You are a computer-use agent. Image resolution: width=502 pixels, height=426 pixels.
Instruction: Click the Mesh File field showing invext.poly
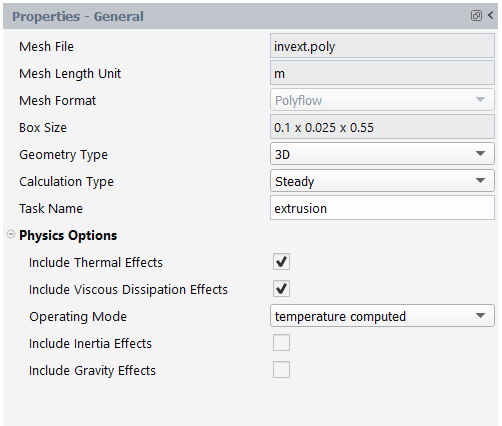click(x=382, y=46)
